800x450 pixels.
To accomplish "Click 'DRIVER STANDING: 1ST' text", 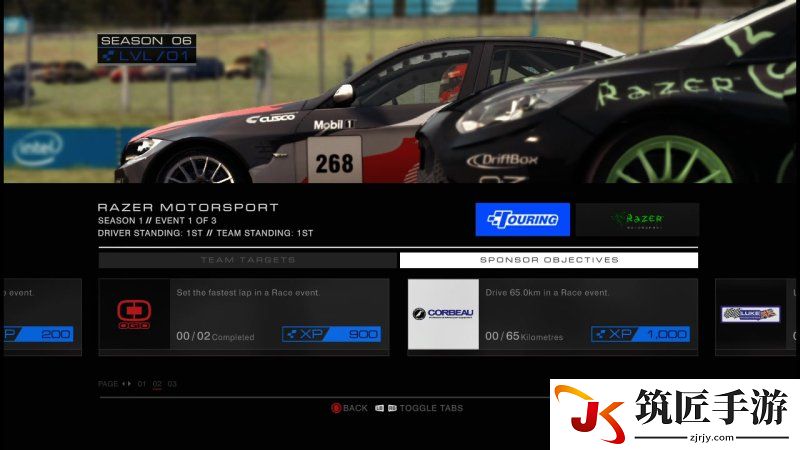I will click(150, 233).
